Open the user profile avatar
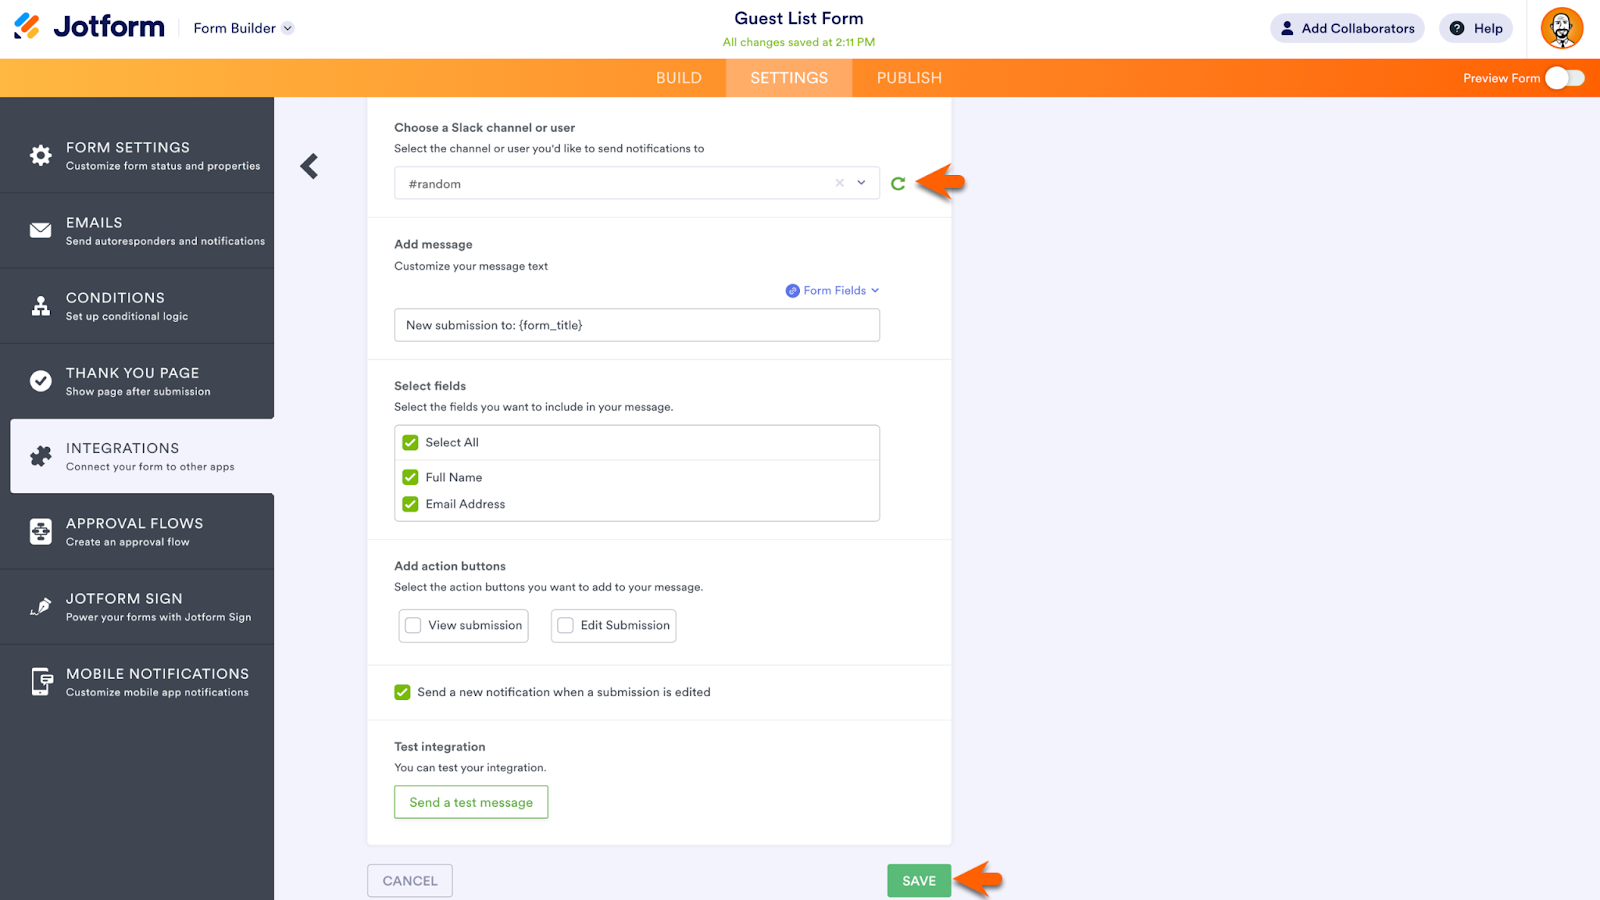The width and height of the screenshot is (1600, 900). 1561,28
